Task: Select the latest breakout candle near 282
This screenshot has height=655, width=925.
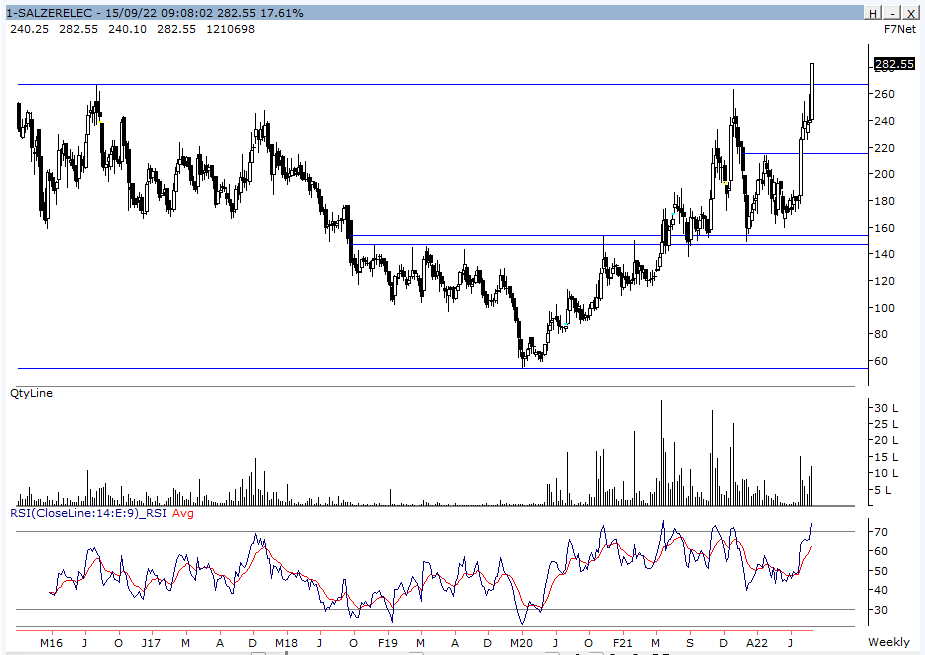Action: pyautogui.click(x=812, y=91)
